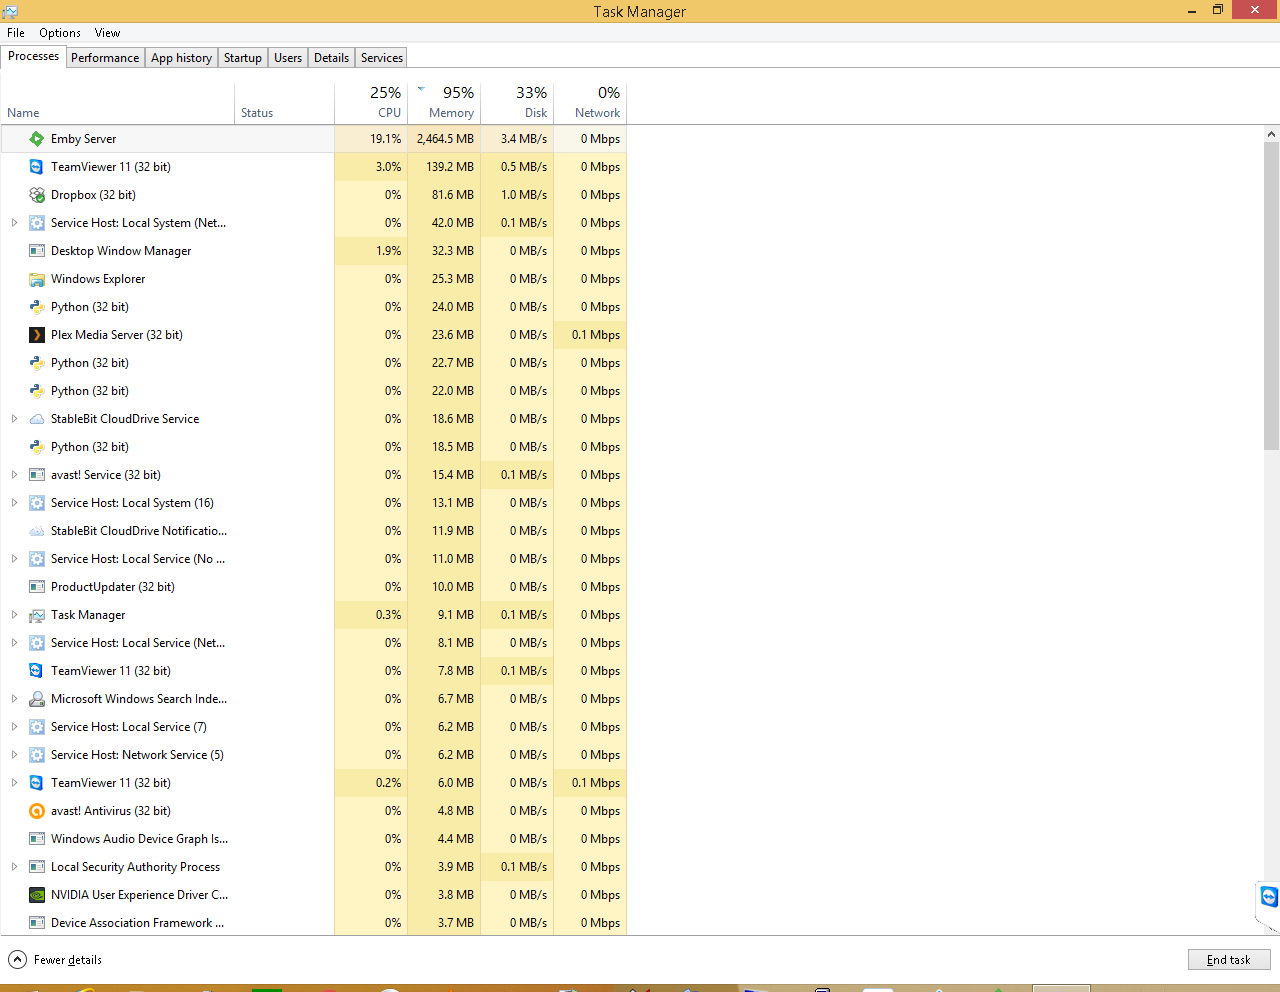Switch to the Performance tab
Screen dimensions: 1280x992
(105, 57)
